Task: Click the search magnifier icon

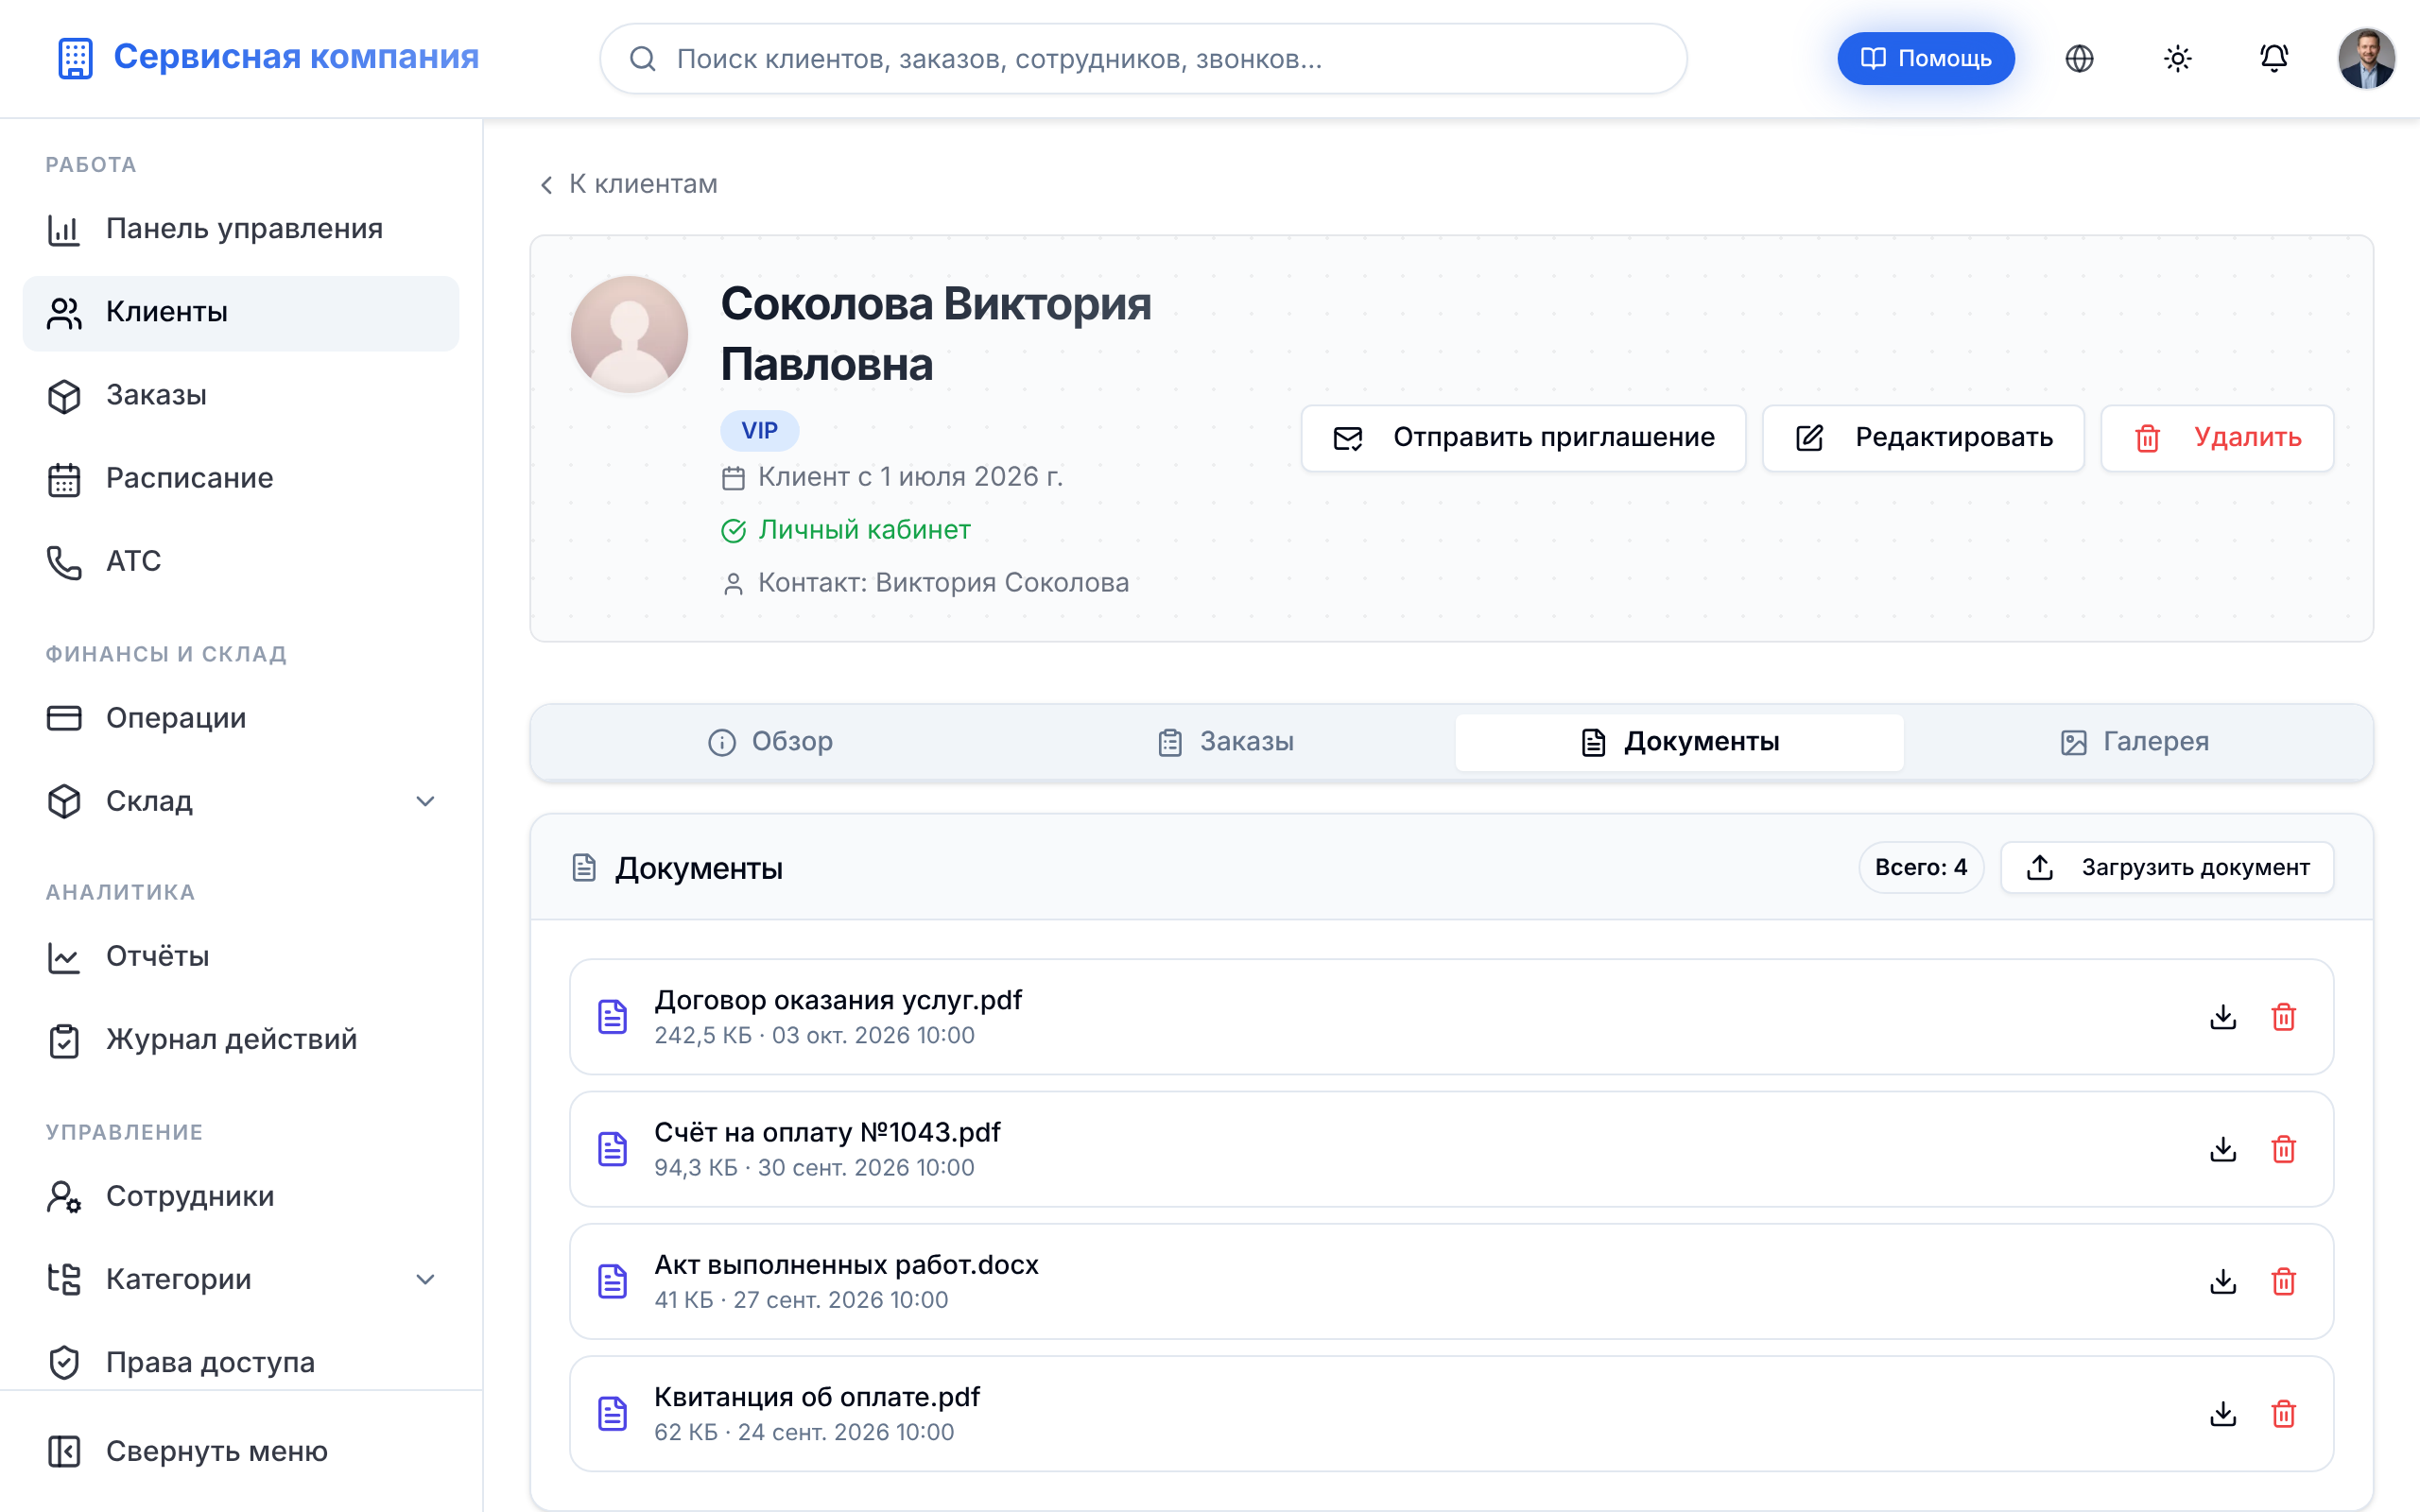Action: 642,59
